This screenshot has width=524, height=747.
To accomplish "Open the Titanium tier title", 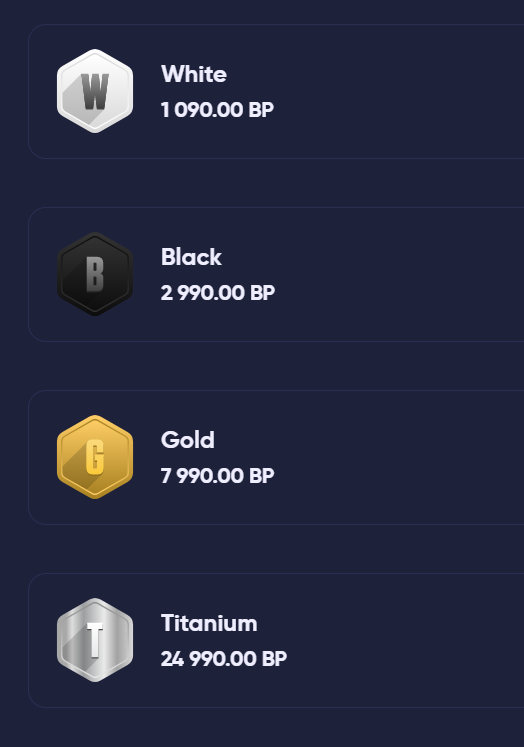I will (209, 623).
